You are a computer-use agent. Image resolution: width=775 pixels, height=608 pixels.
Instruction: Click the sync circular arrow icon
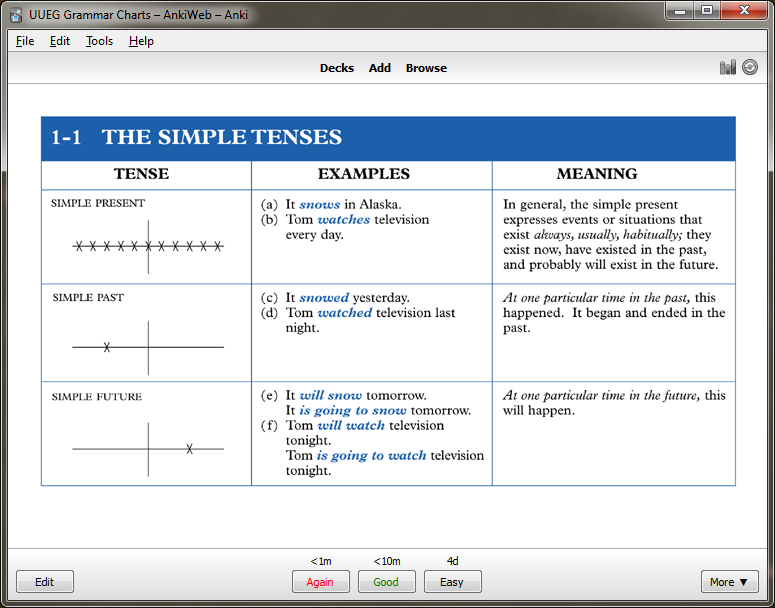(750, 67)
